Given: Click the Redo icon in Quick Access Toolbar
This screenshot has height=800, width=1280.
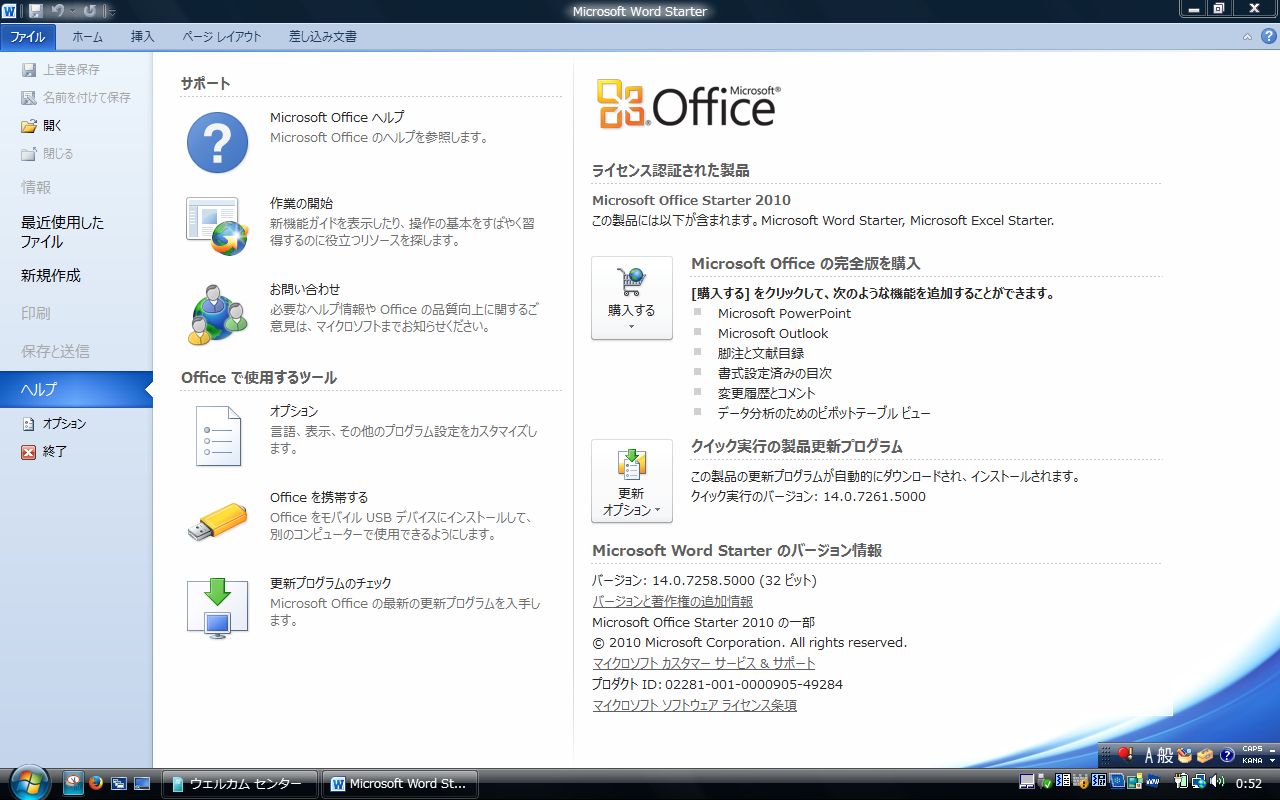Looking at the screenshot, I should (x=90, y=11).
